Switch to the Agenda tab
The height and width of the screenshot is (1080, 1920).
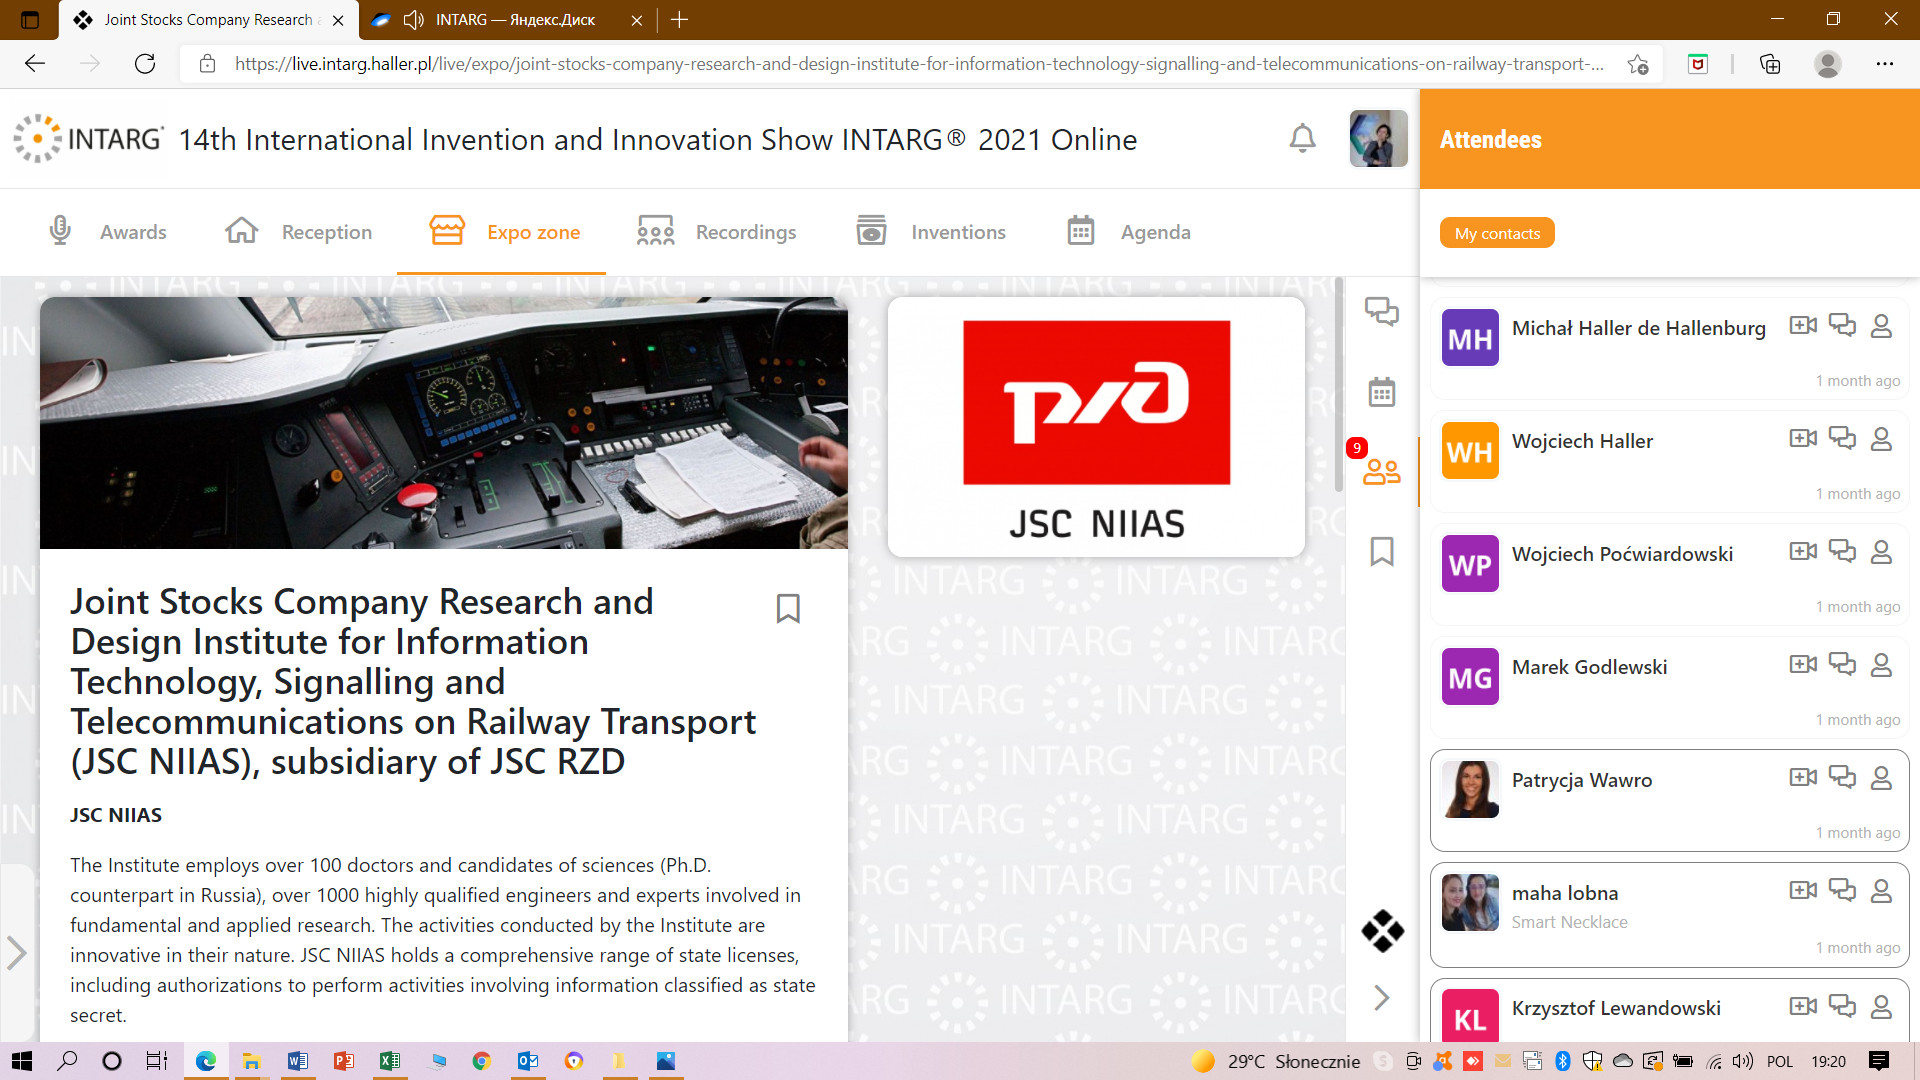tap(1128, 232)
